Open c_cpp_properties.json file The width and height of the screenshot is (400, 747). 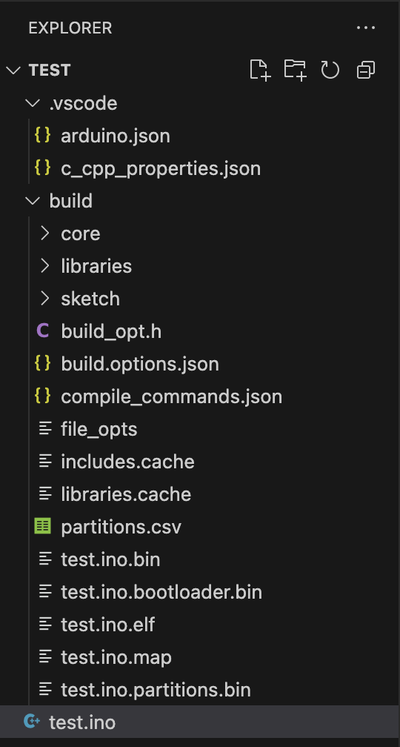(x=200, y=168)
